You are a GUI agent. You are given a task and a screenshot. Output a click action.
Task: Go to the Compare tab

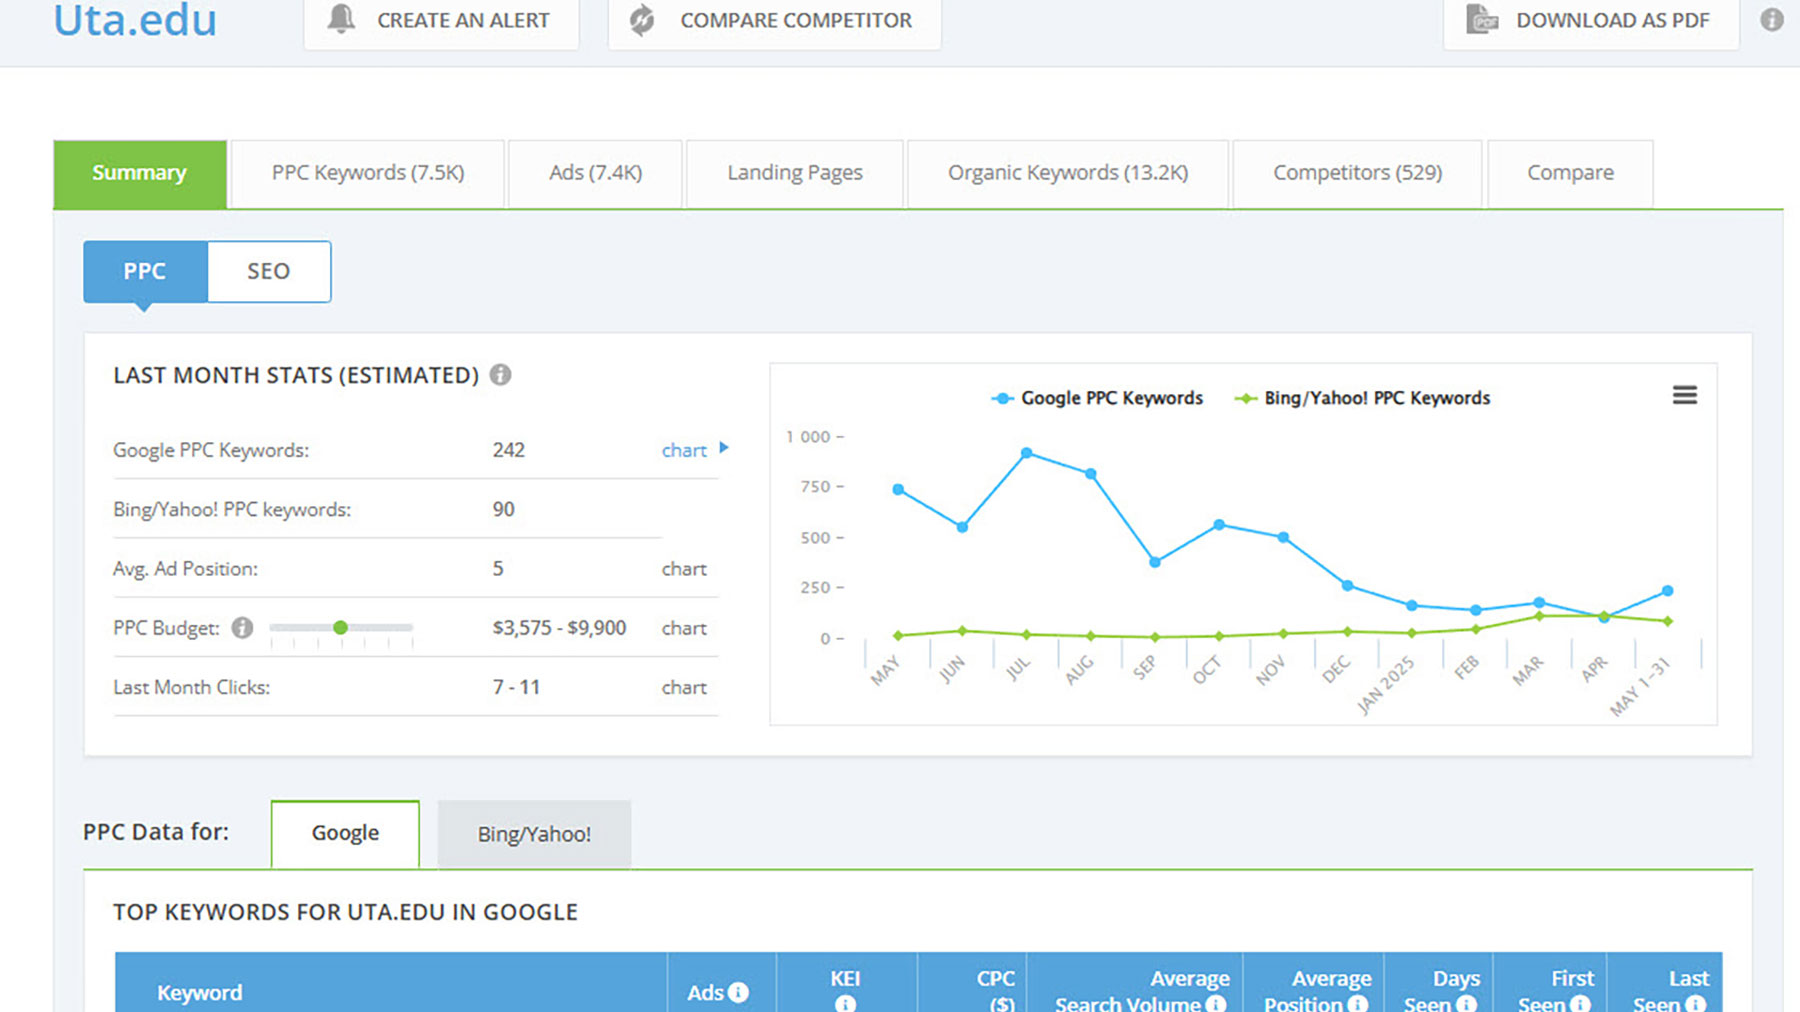(1570, 174)
